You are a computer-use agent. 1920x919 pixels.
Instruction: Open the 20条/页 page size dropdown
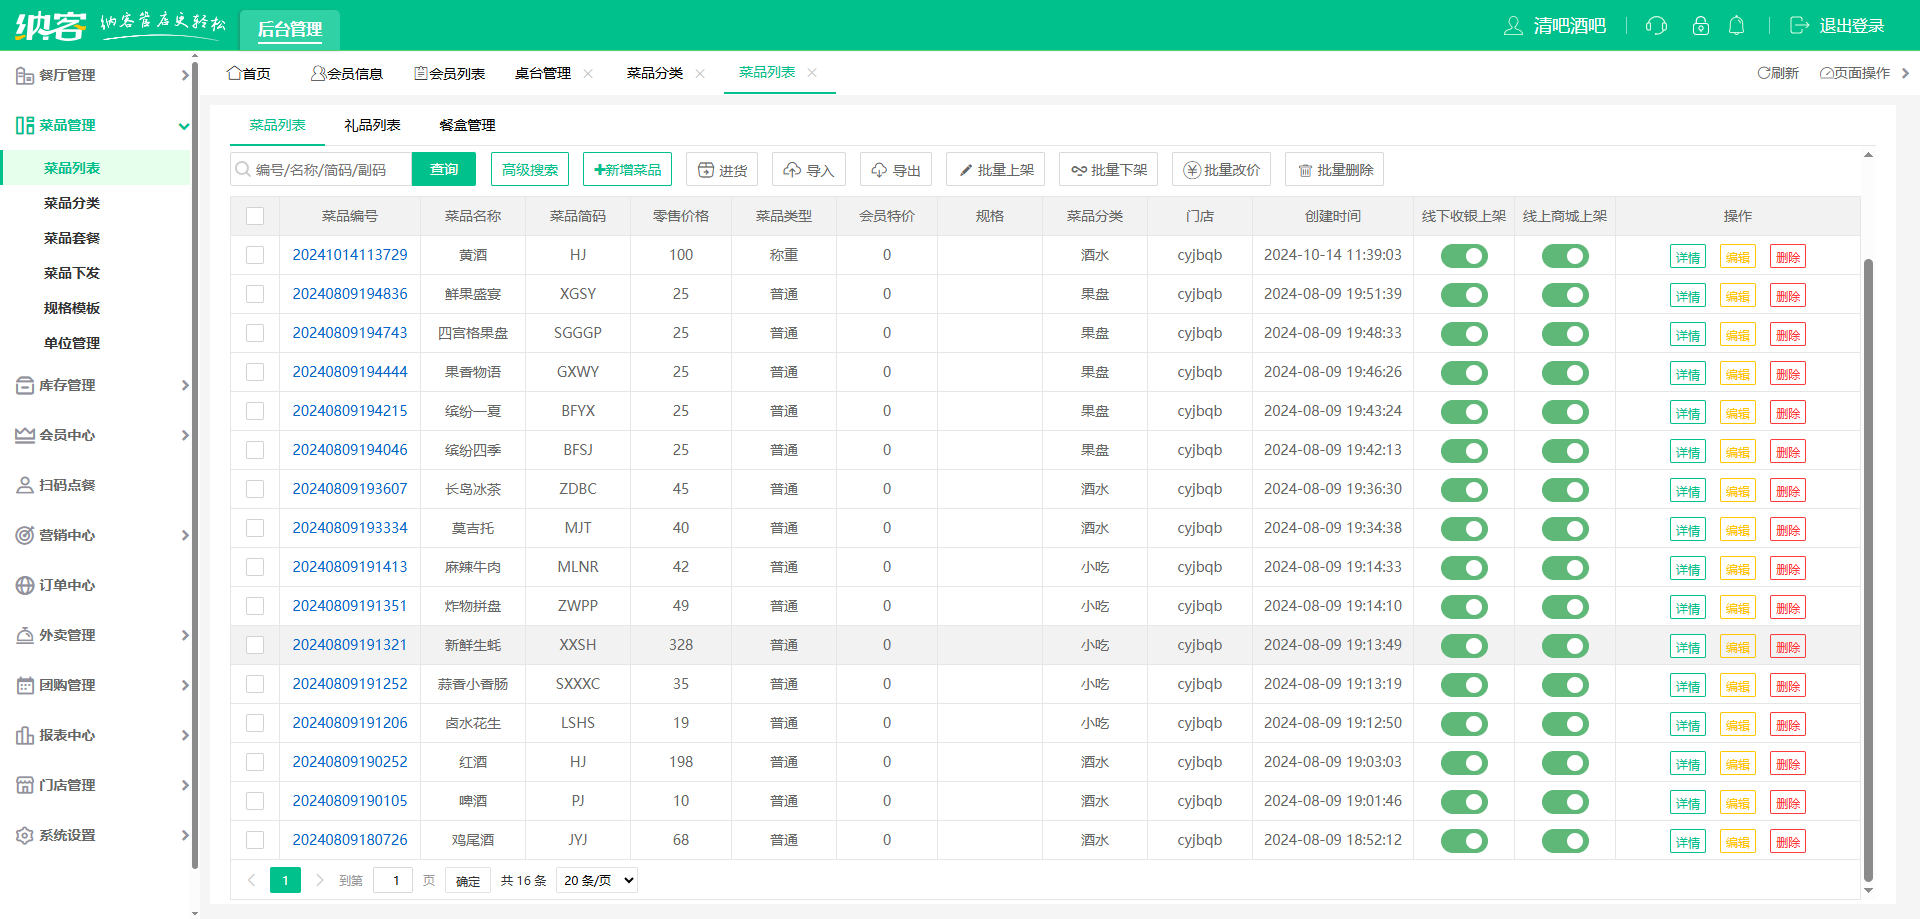596,880
